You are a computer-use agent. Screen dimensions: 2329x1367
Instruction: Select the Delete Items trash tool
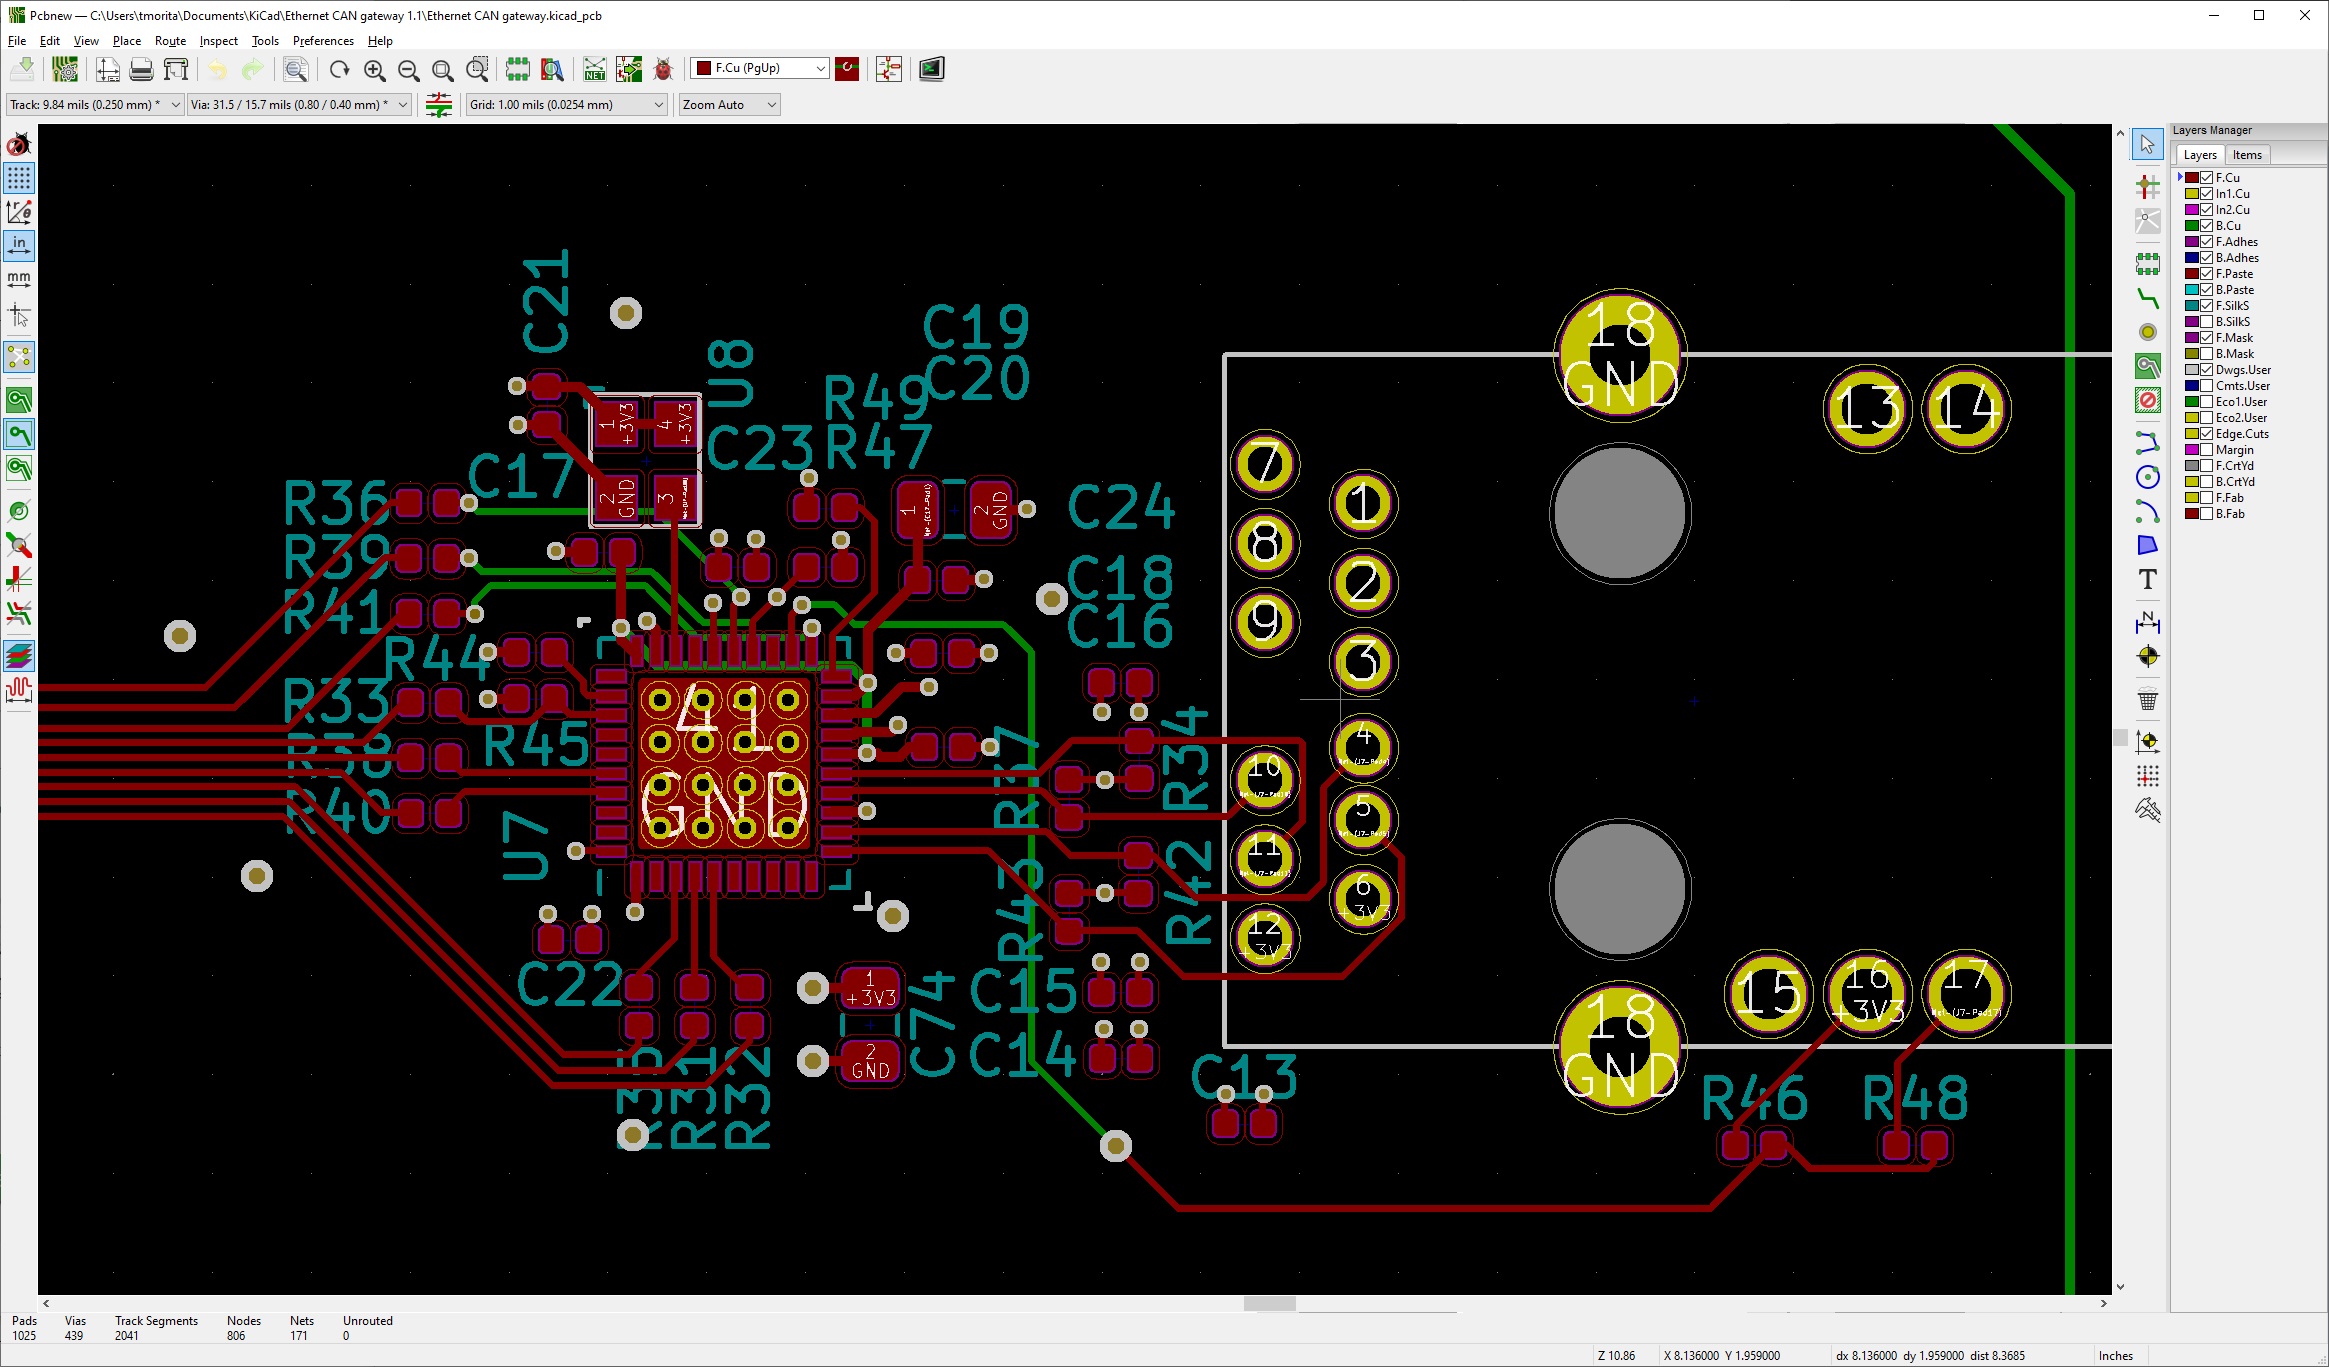2148,700
